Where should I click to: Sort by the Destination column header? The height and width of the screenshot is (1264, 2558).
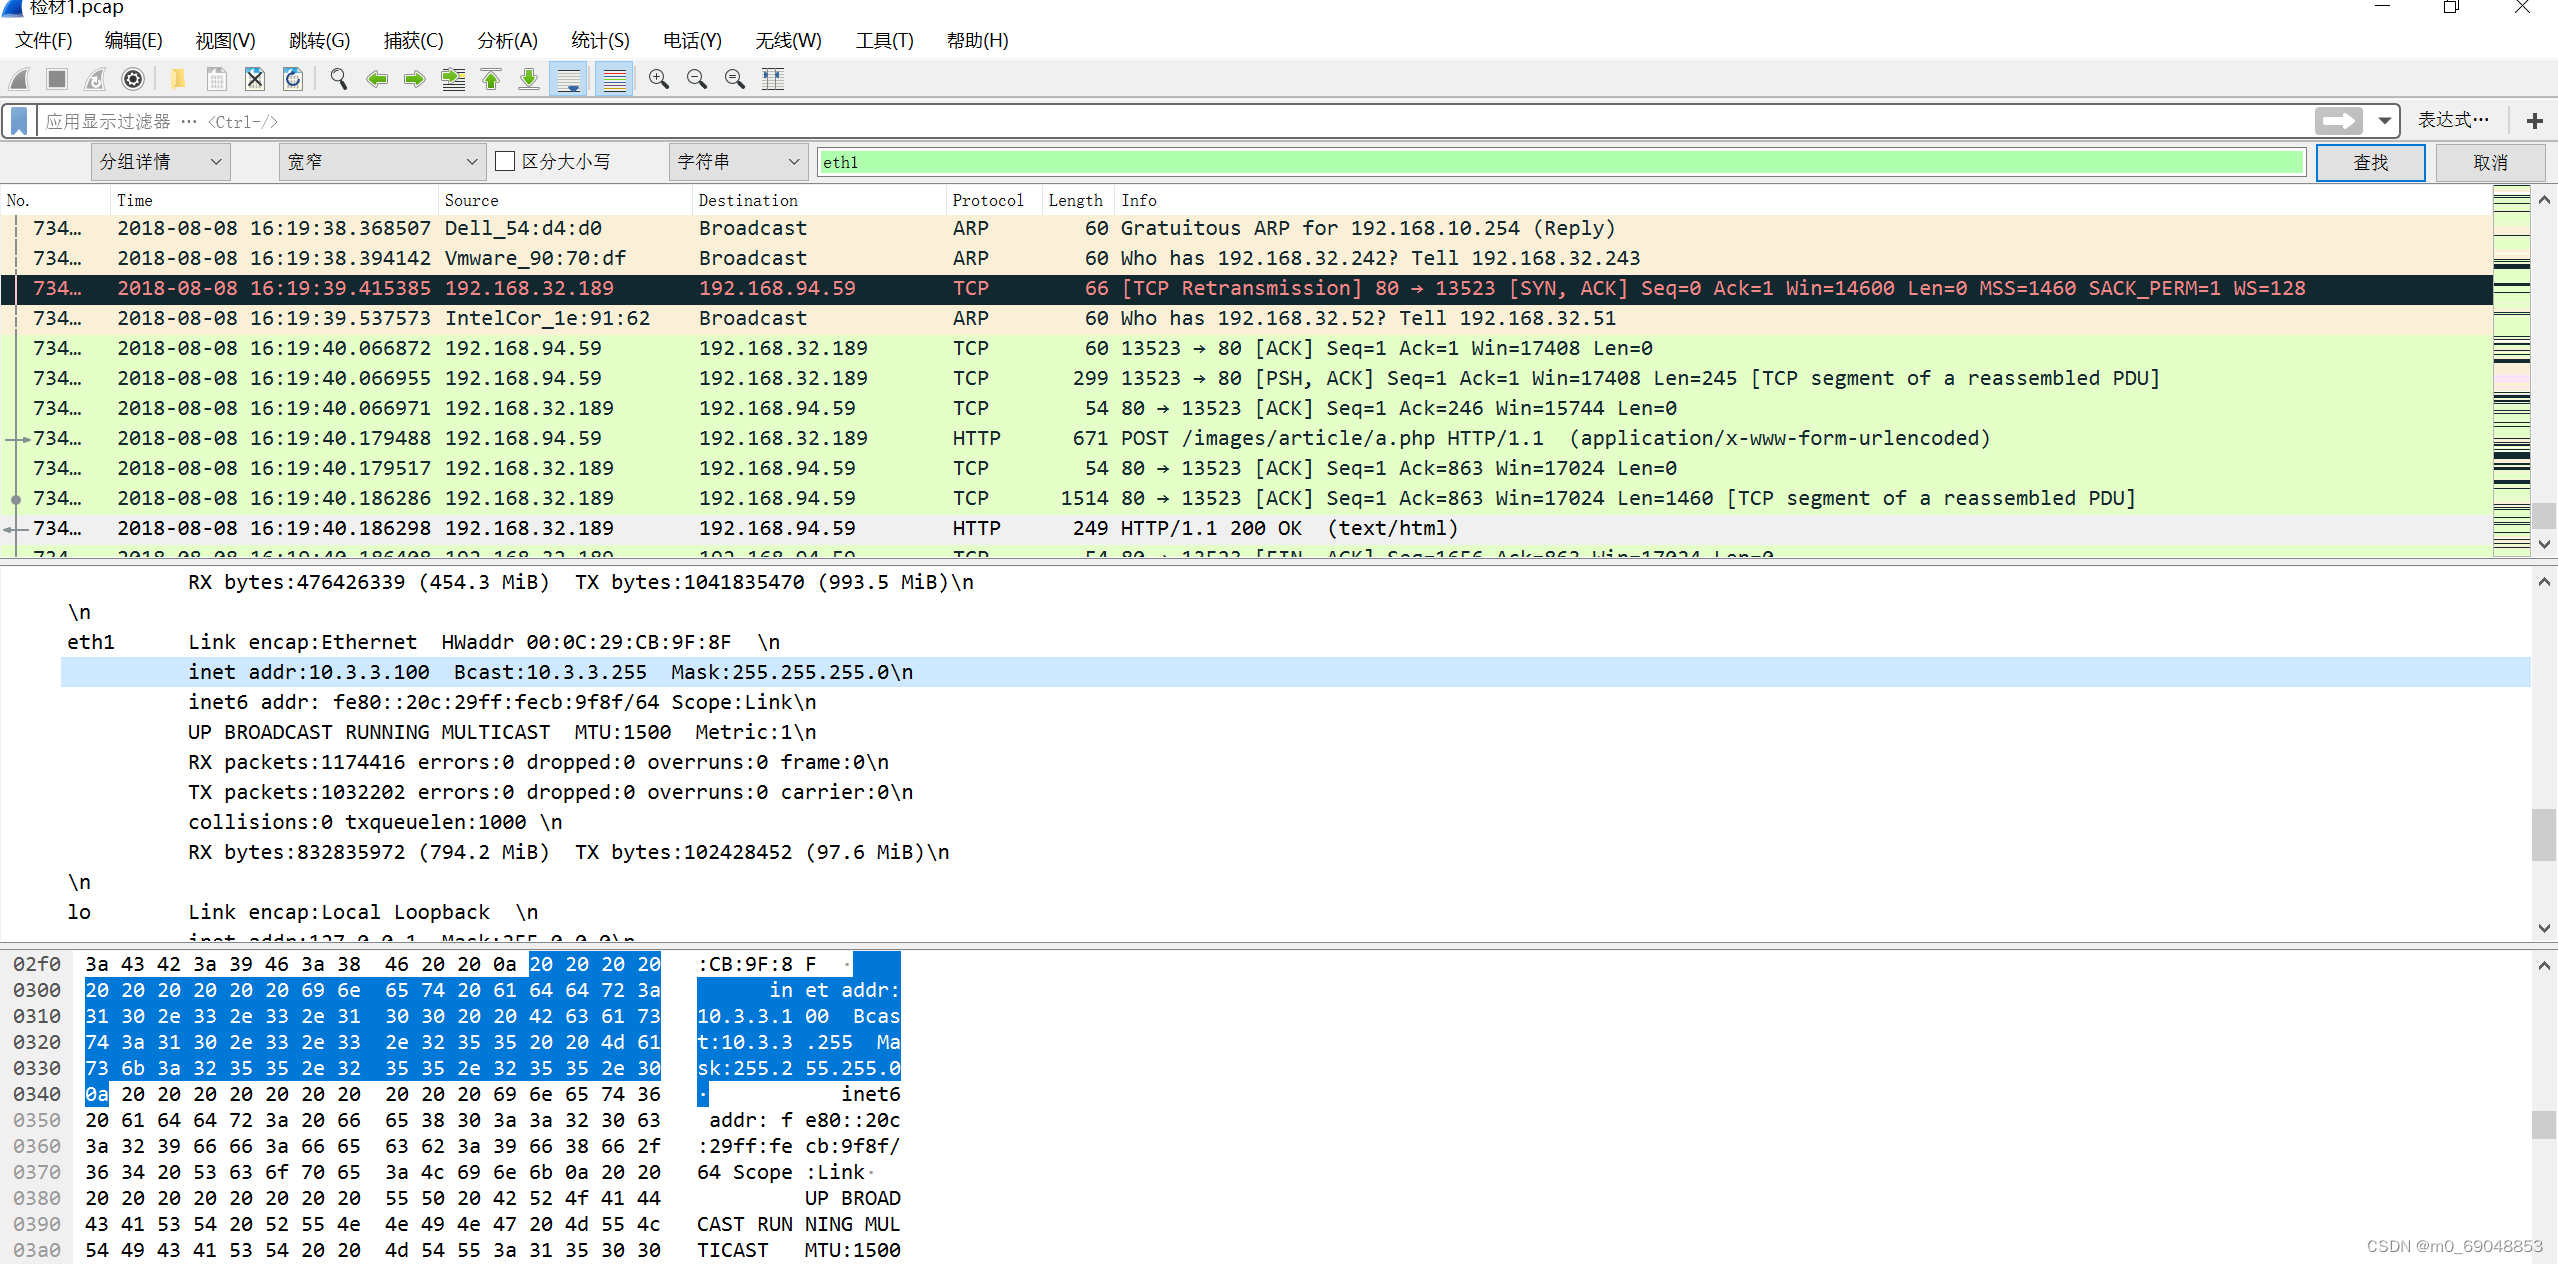point(819,200)
